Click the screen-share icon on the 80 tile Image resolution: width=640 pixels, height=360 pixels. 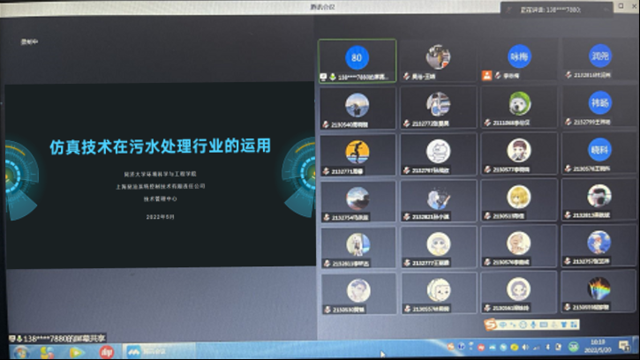323,77
